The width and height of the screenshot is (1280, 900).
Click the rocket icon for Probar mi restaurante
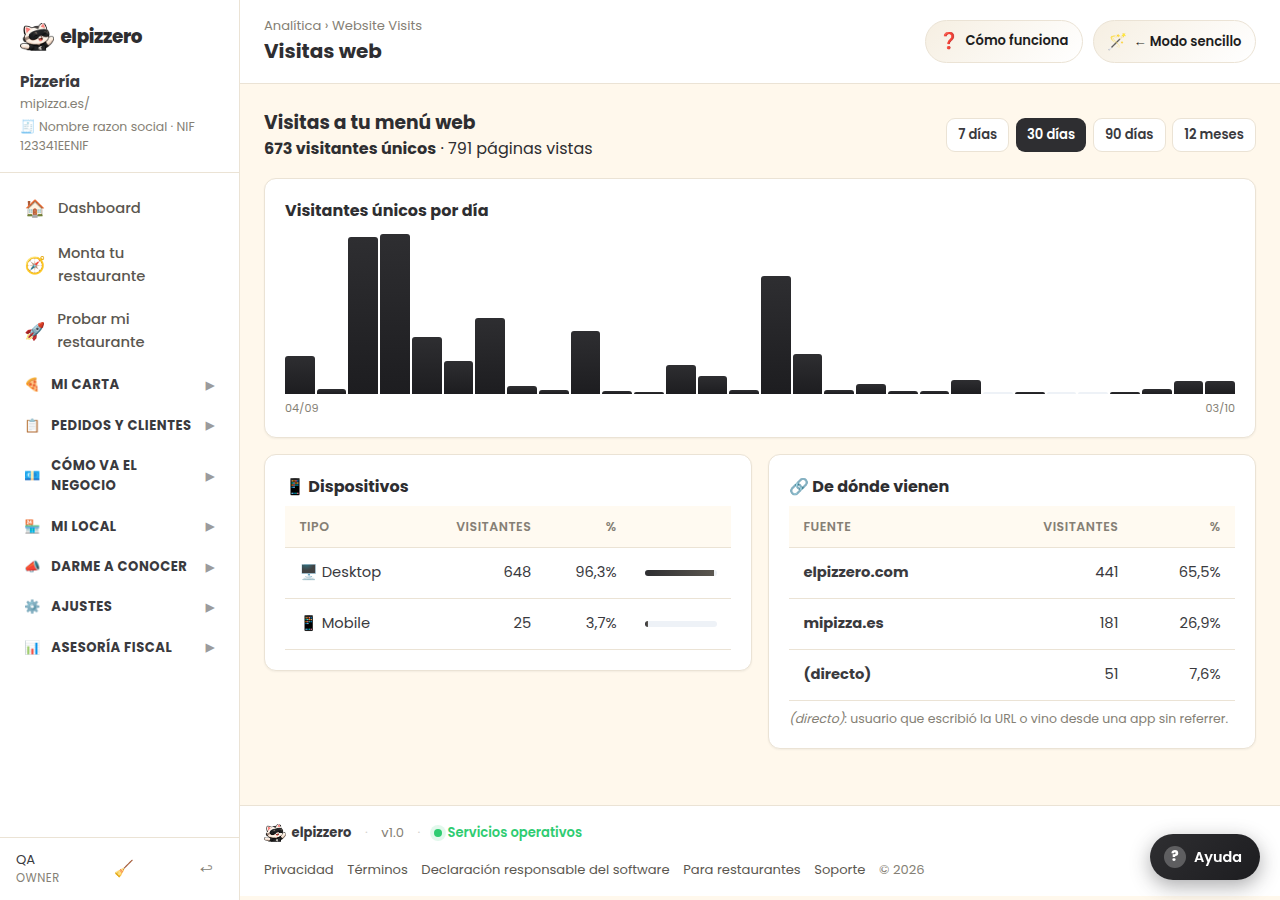(x=35, y=331)
